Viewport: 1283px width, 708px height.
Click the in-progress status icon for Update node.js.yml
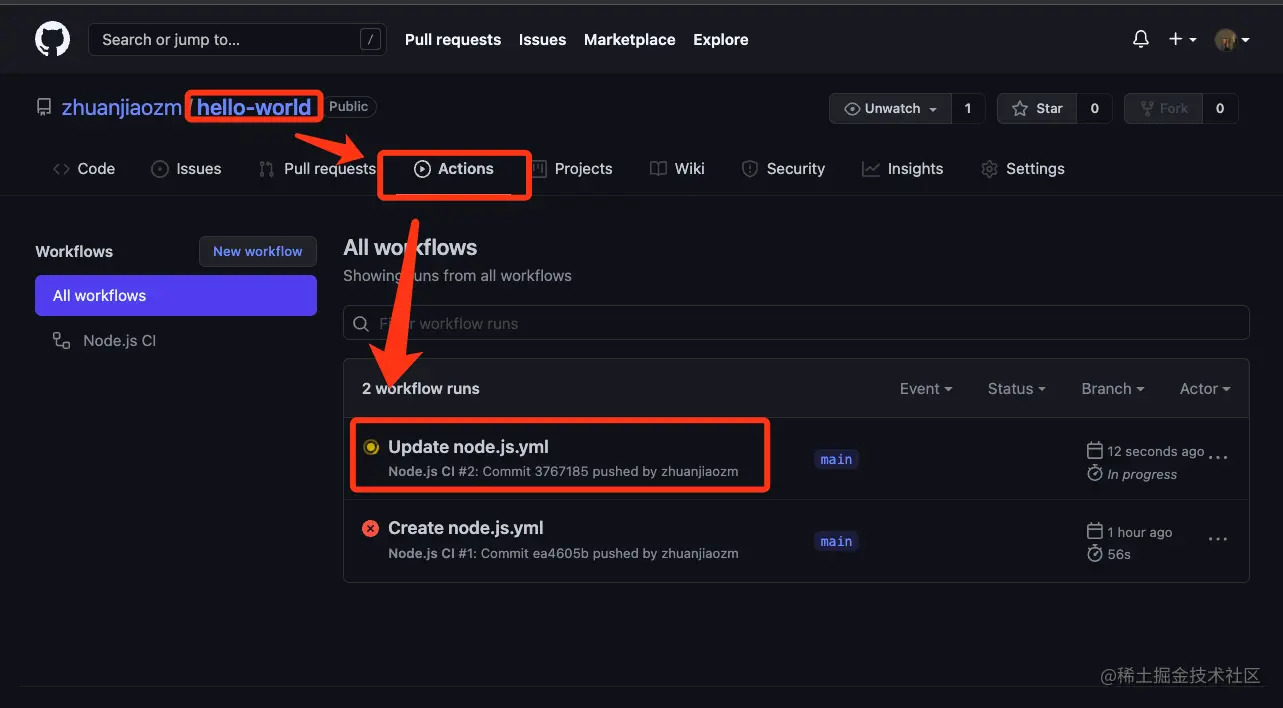[371, 447]
